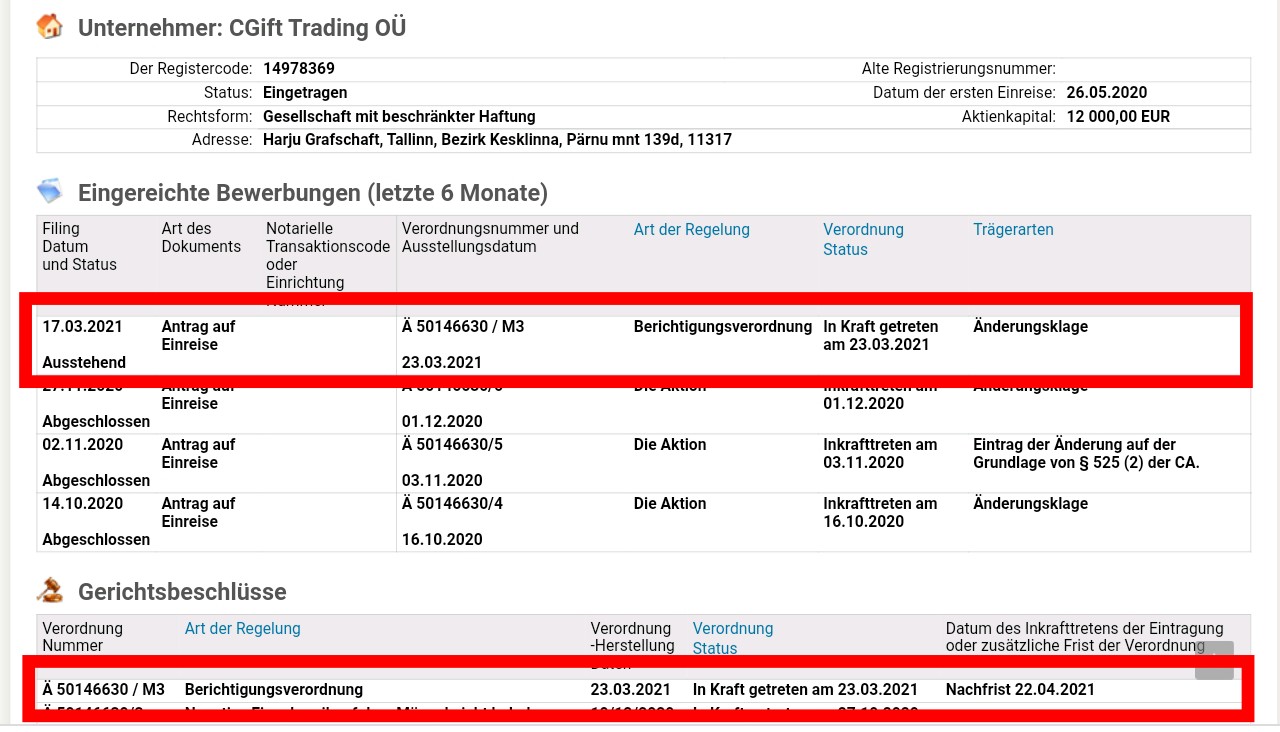Click the Pärnu mnt 139d address value
This screenshot has width=1280, height=732.
pyautogui.click(x=497, y=140)
